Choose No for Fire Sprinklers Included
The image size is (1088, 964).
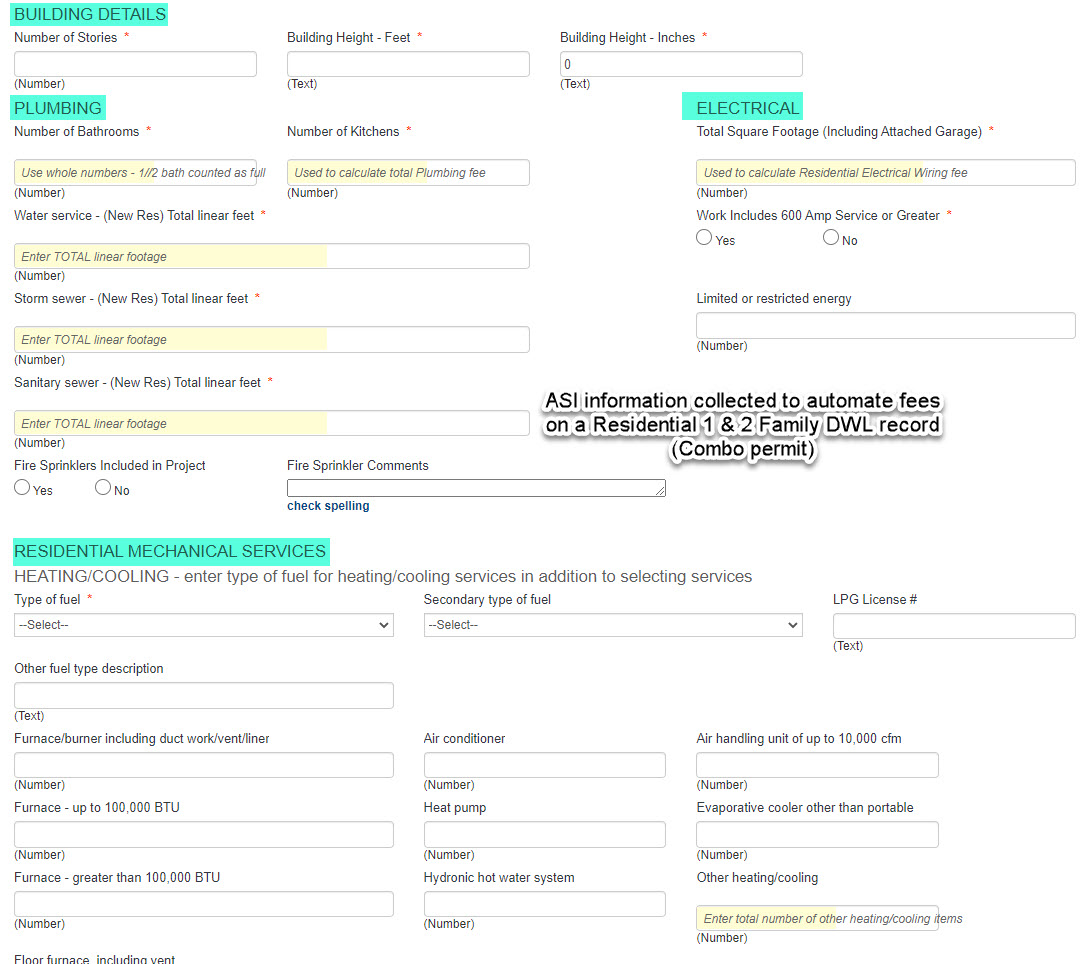(103, 488)
